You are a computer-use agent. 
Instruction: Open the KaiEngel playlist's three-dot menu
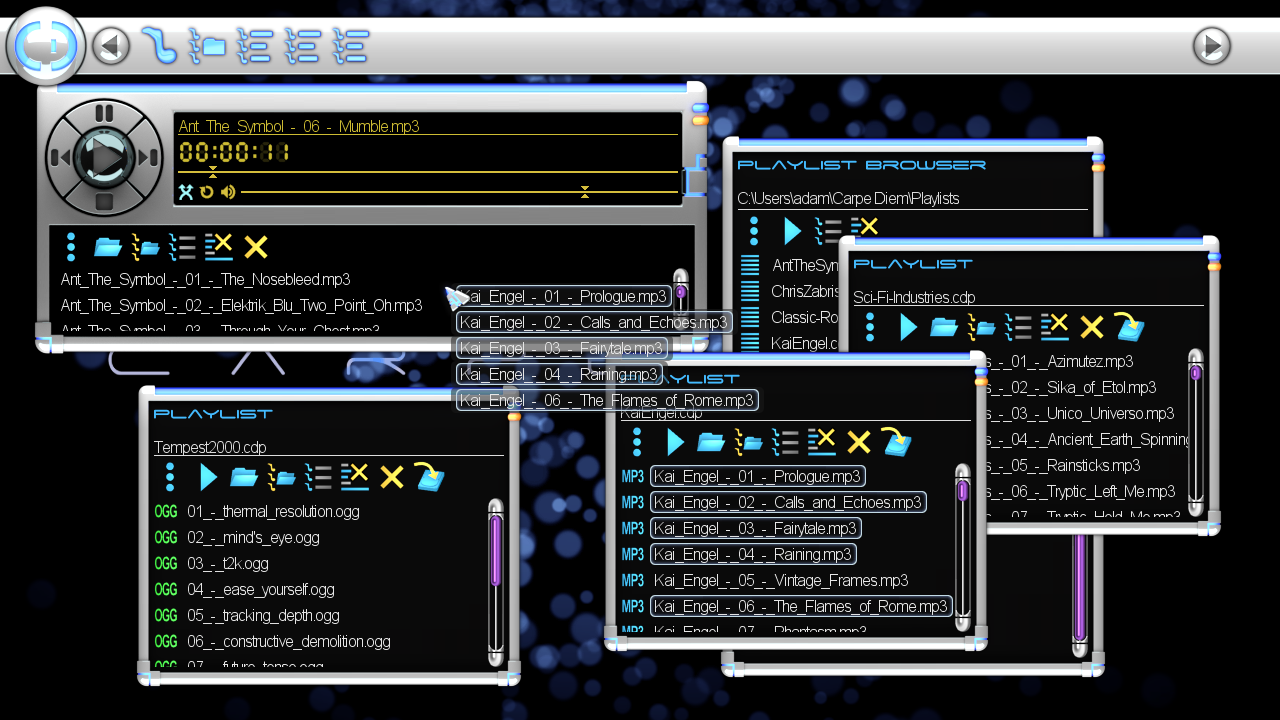[x=637, y=442]
